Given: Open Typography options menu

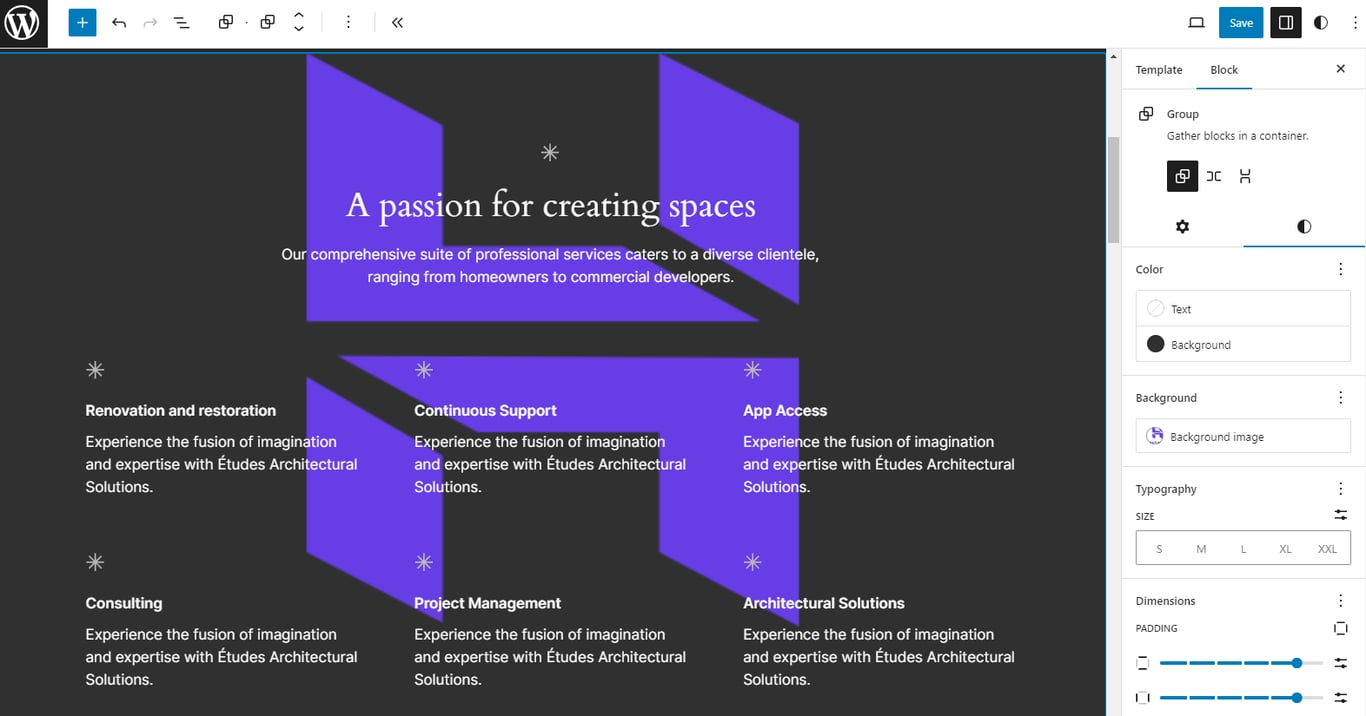Looking at the screenshot, I should (x=1341, y=488).
